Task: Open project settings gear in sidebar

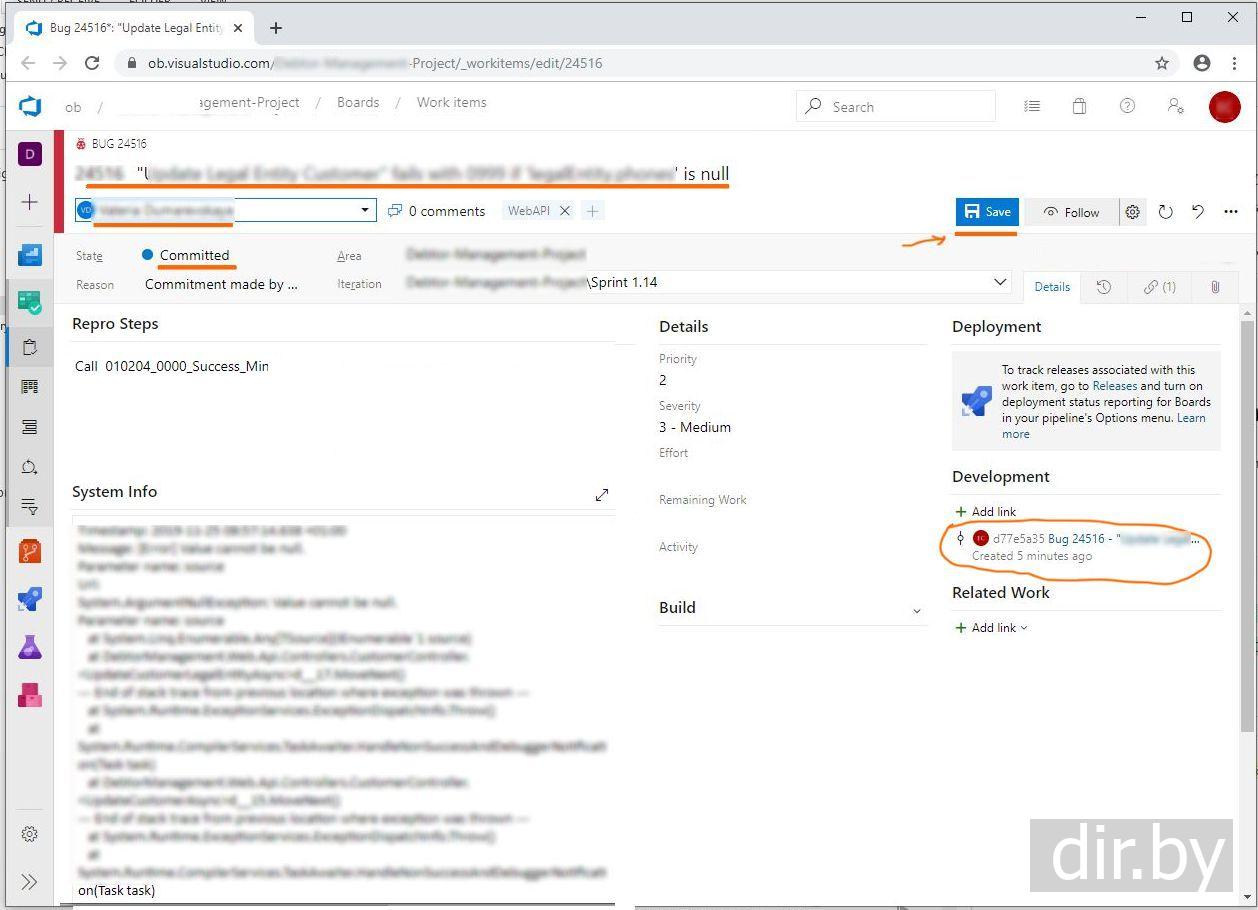Action: (30, 834)
